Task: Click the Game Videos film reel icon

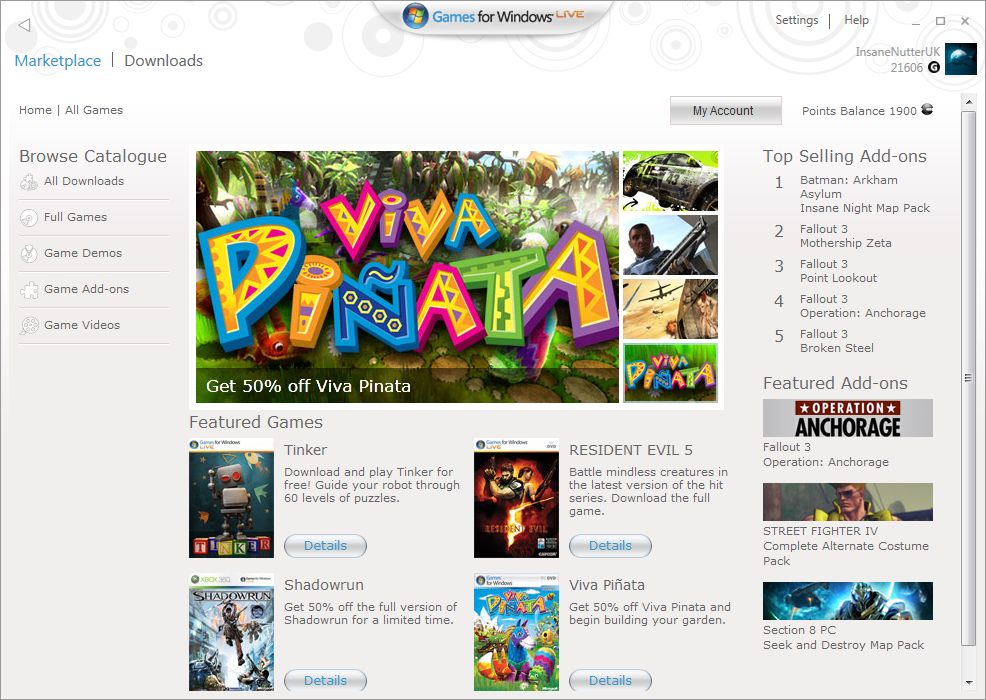Action: (x=29, y=326)
